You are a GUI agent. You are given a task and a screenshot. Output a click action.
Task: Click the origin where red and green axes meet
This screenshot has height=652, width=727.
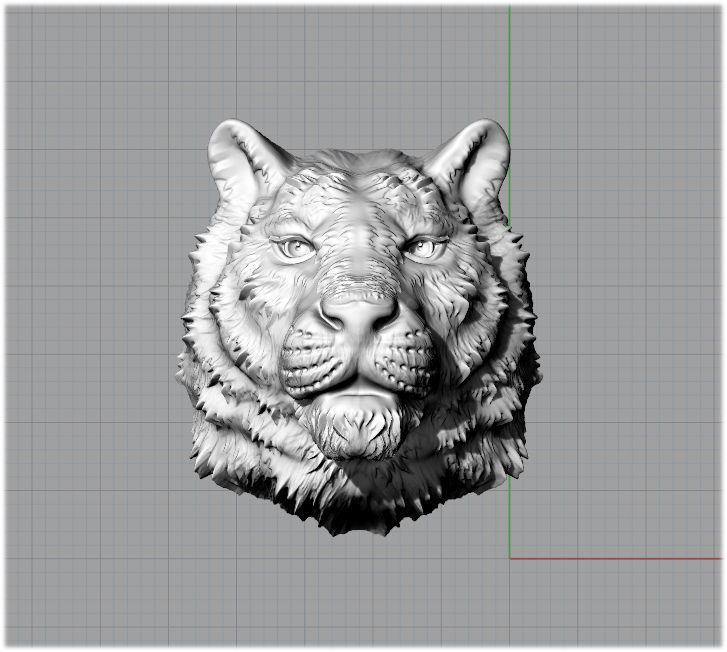[510, 558]
